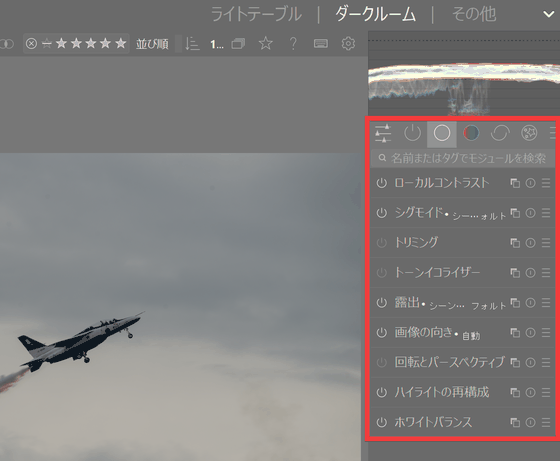Open the view switcher chevron dropdown
This screenshot has width=560, height=461.
point(549,15)
